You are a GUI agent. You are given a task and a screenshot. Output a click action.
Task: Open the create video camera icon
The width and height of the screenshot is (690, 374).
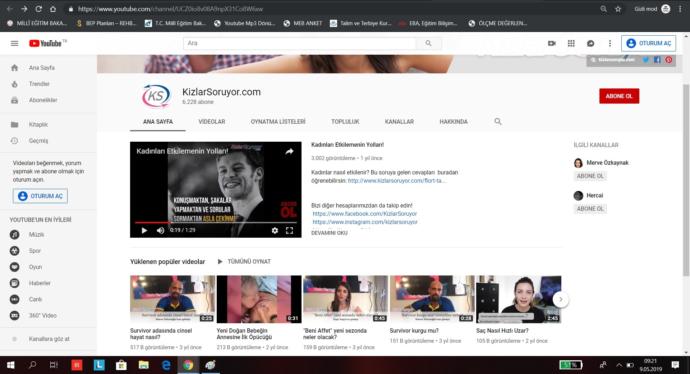tap(551, 43)
